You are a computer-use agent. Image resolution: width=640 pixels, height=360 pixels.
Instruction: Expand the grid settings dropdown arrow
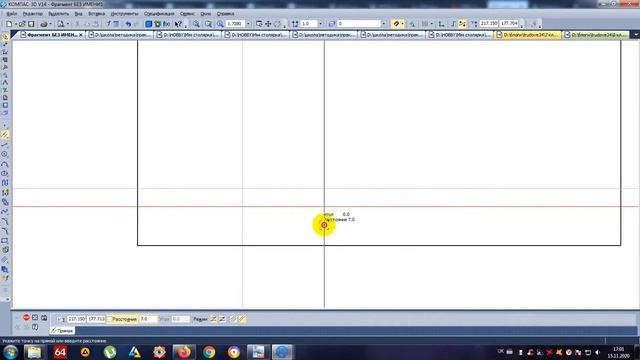(431, 24)
